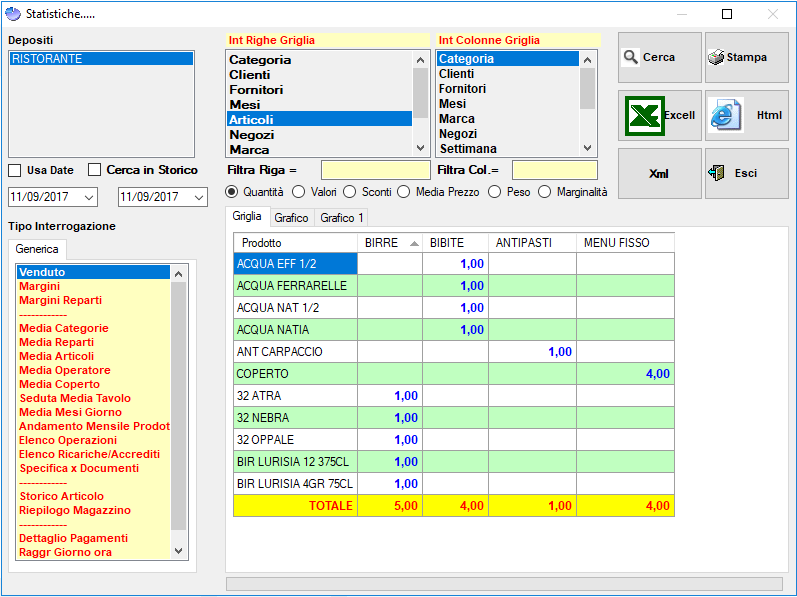
Task: Enable the Usa Date checkbox
Action: [x=15, y=170]
